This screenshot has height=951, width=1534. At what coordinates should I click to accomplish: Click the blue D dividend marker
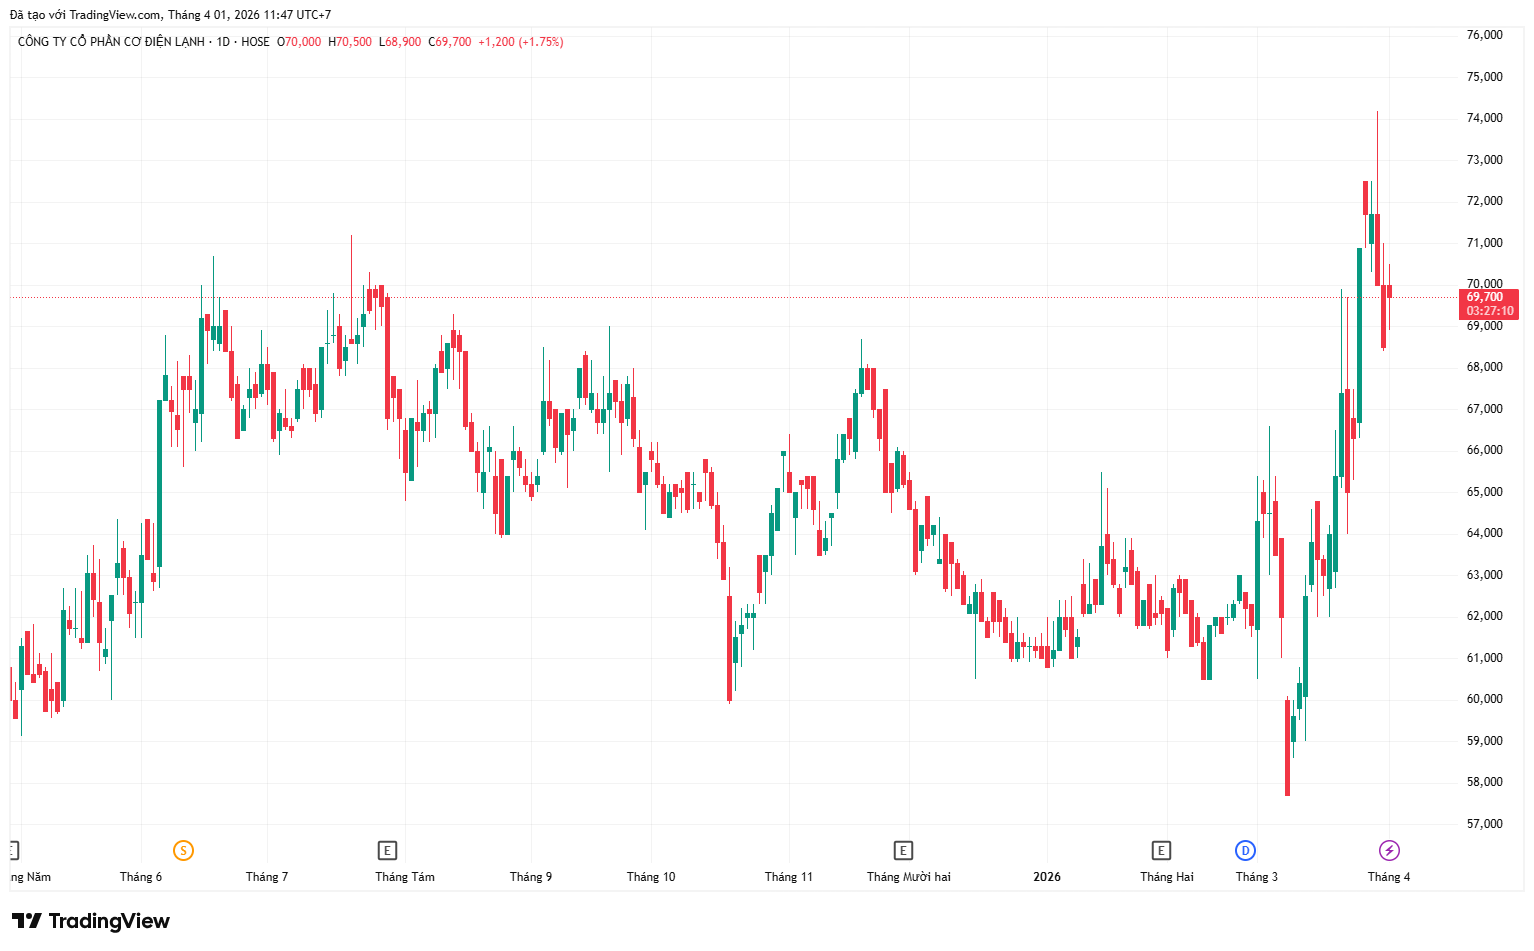coord(1245,851)
